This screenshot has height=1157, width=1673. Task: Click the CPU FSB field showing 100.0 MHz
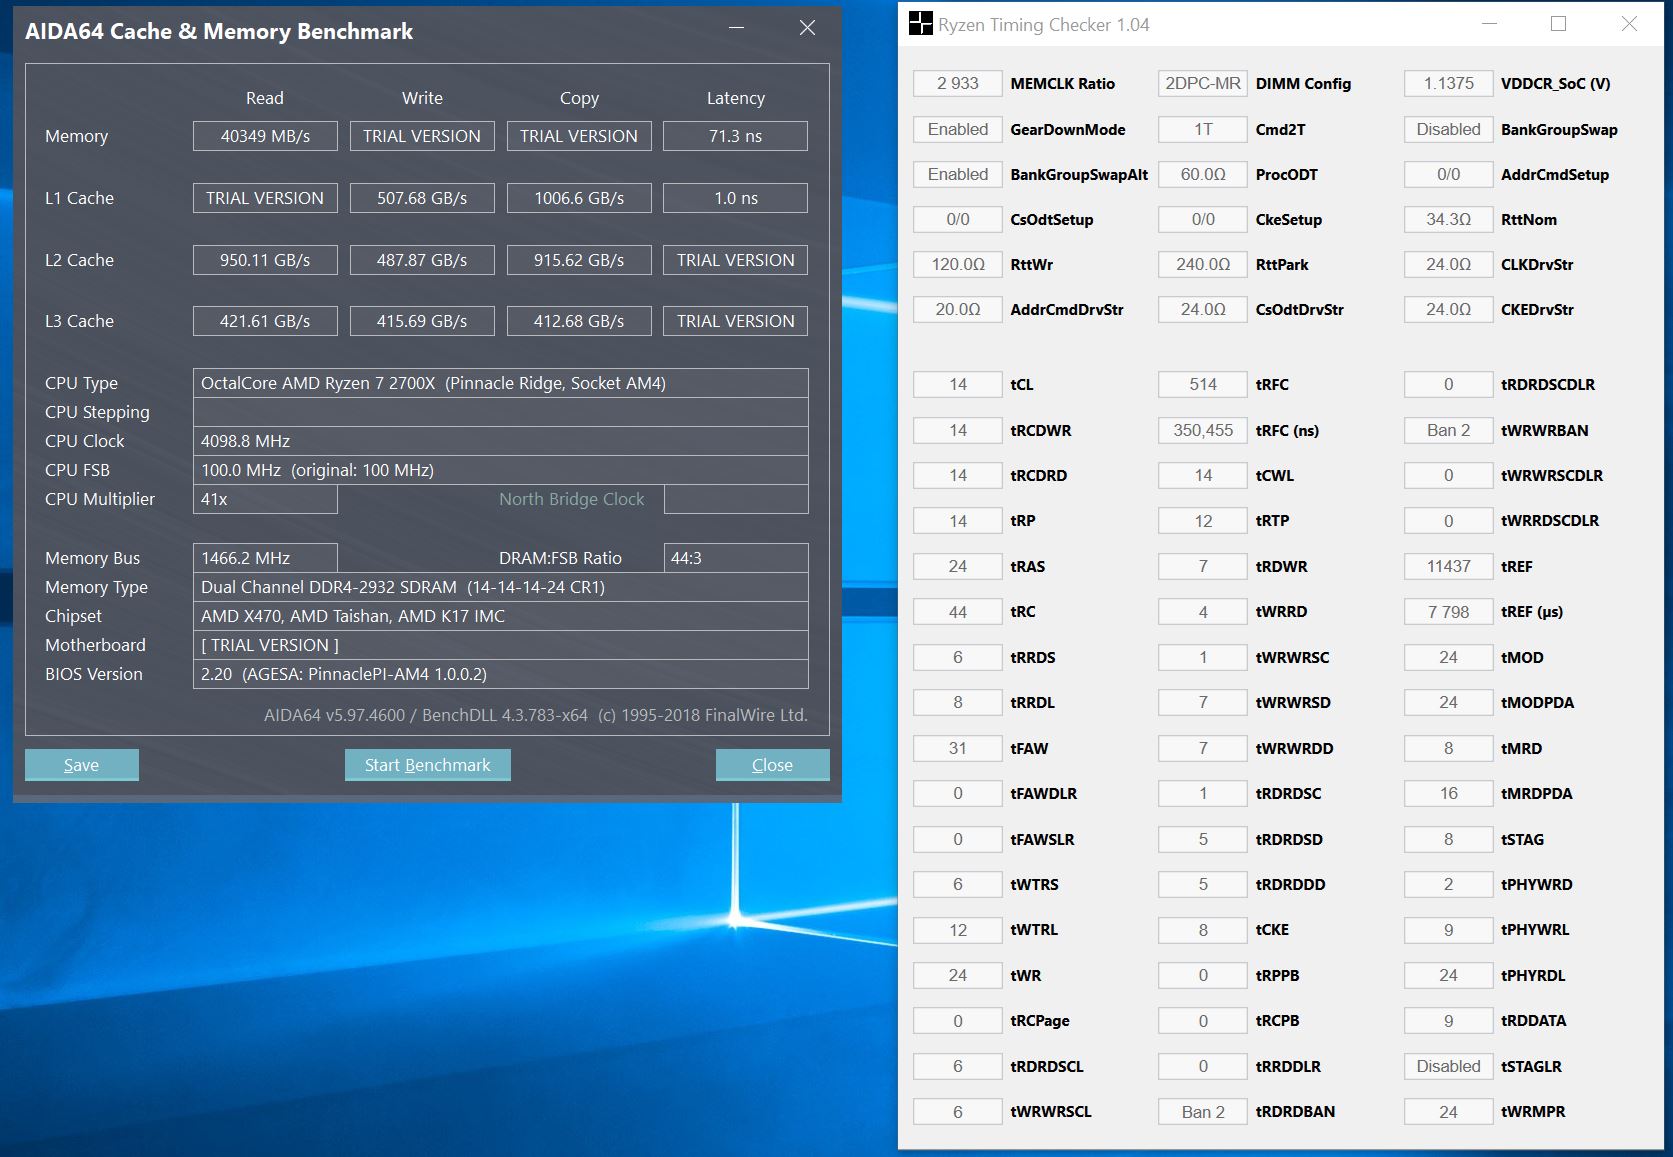(x=500, y=470)
